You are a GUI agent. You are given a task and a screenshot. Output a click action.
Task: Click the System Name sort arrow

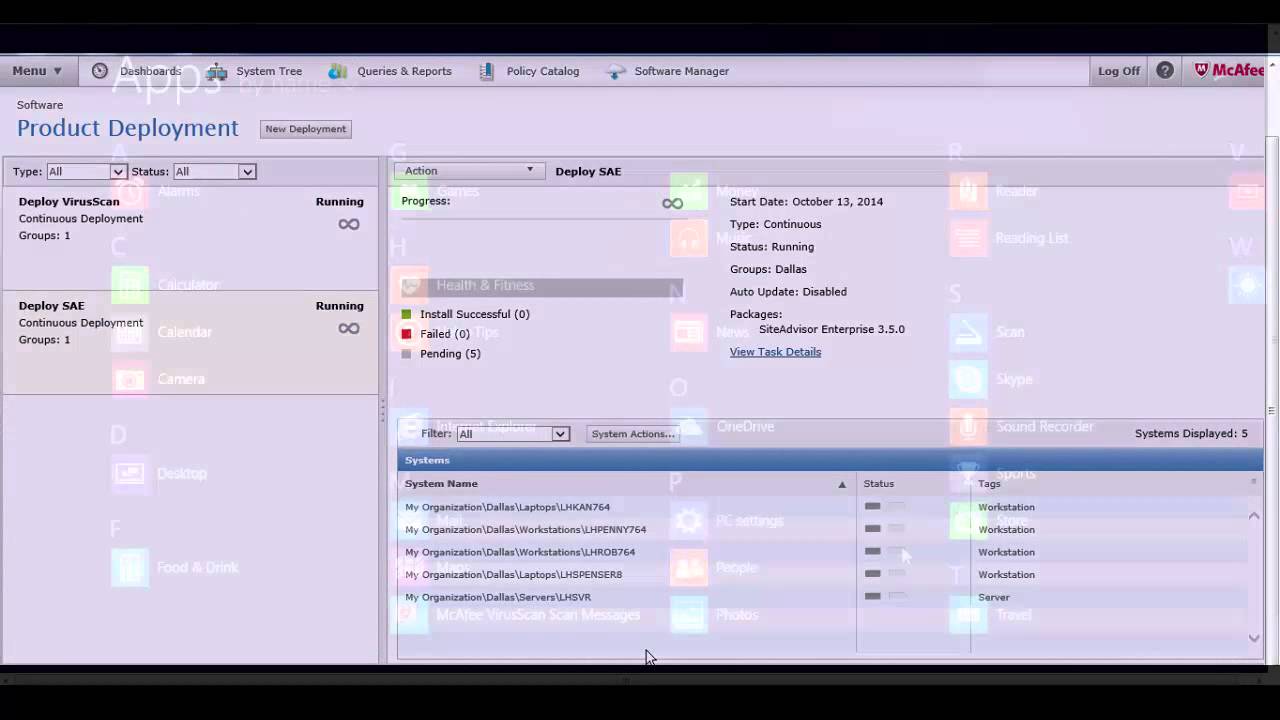(842, 484)
